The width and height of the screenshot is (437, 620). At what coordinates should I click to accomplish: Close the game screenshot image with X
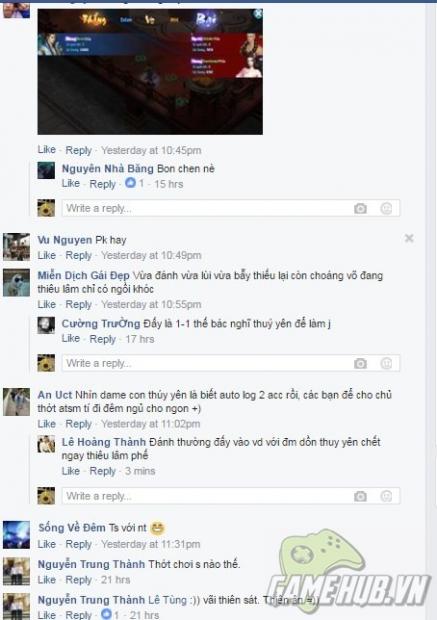point(257,13)
